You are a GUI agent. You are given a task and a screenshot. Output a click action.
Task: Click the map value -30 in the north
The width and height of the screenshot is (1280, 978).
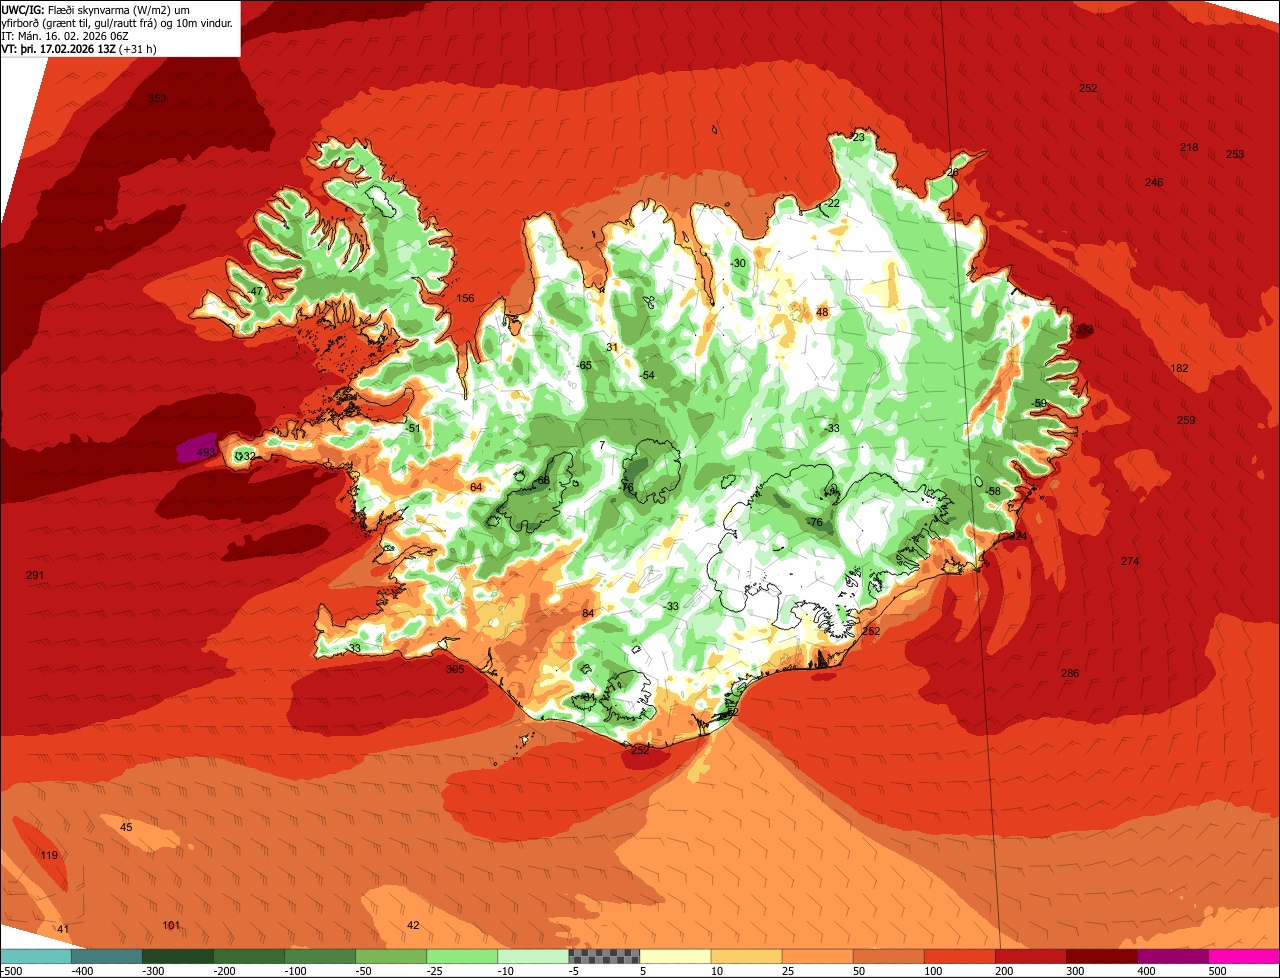pyautogui.click(x=739, y=263)
